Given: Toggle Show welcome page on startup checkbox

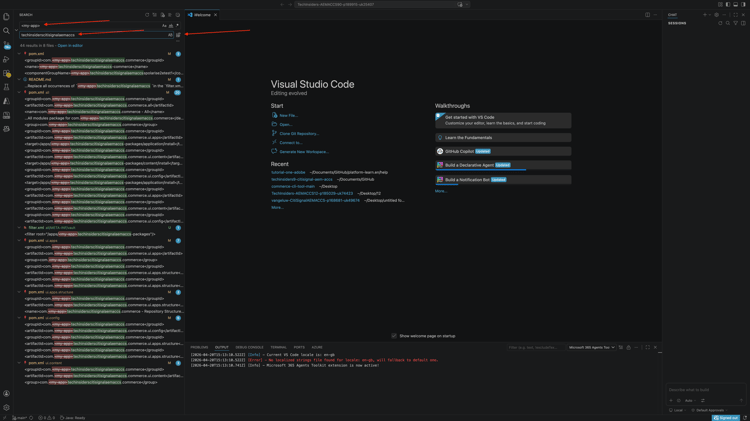Looking at the screenshot, I should (x=394, y=336).
